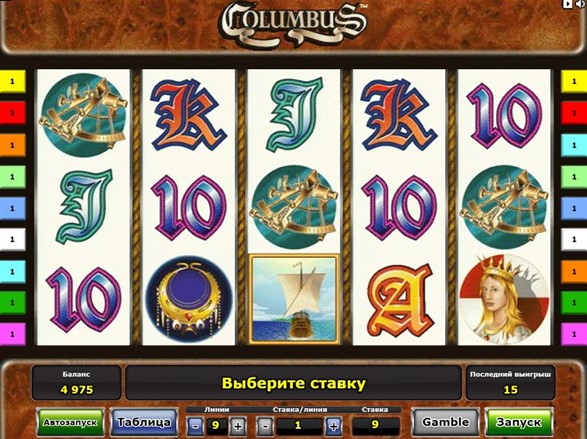Select the yellow payline marker on left

click(x=13, y=81)
